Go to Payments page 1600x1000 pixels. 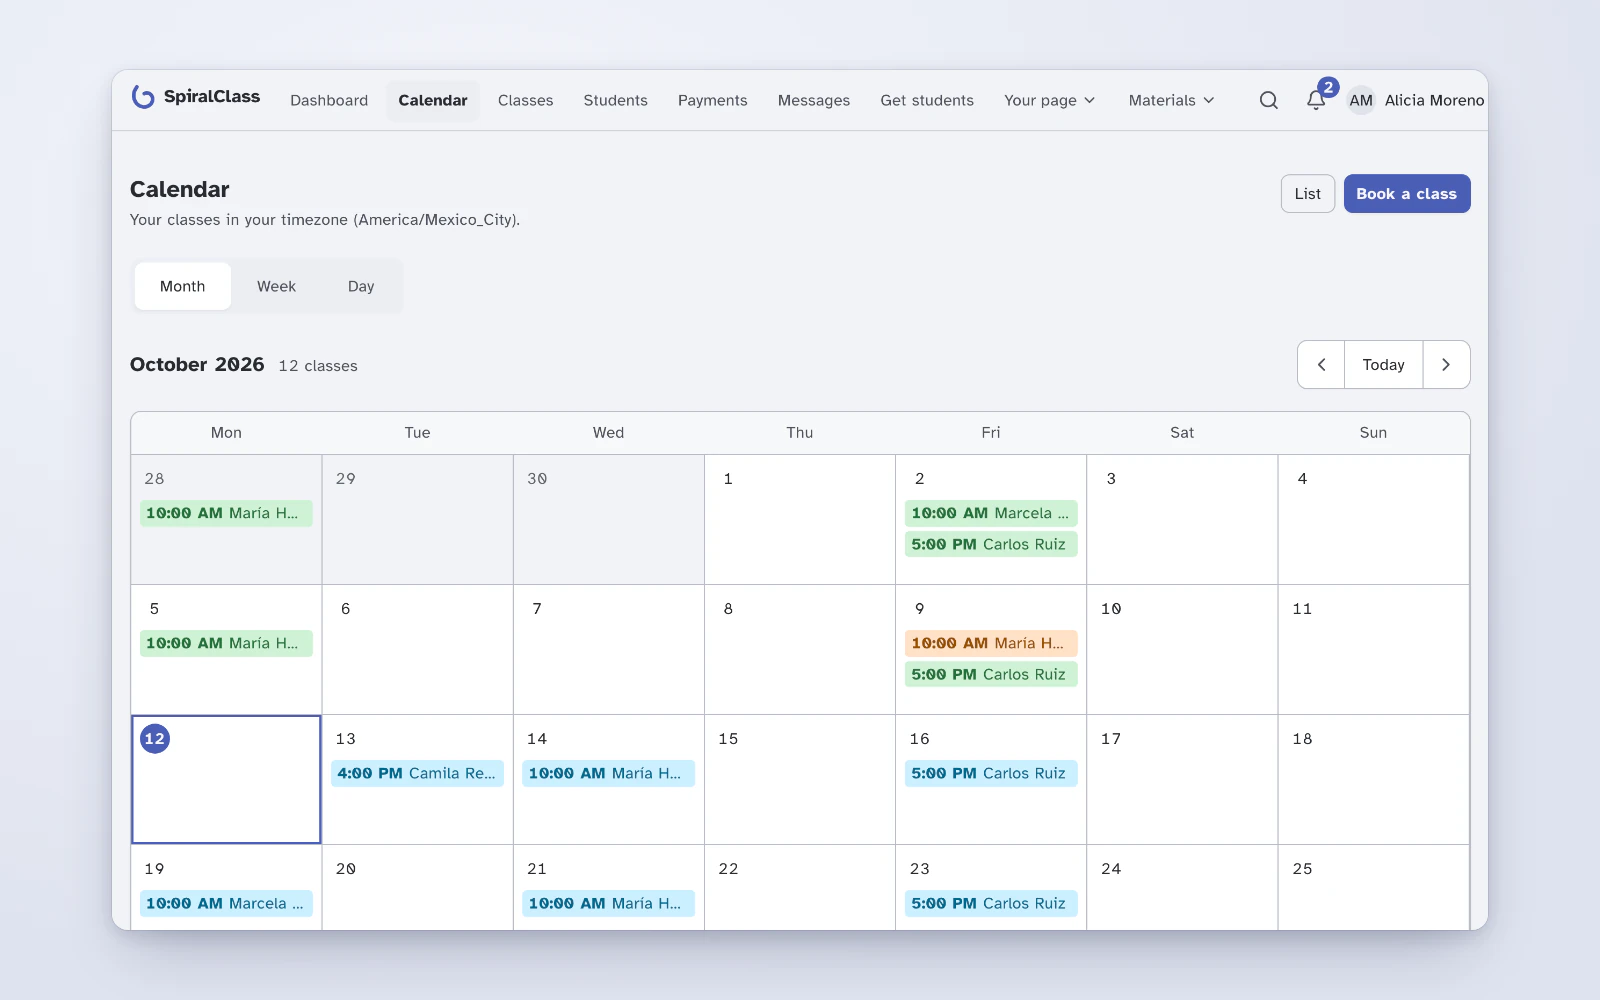(x=712, y=100)
